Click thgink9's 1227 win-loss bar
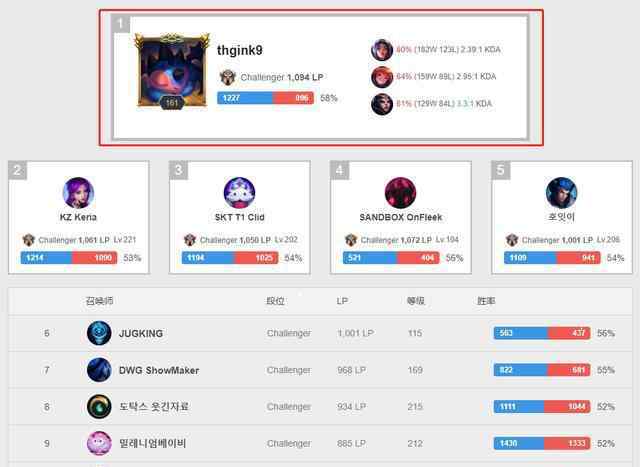The image size is (640, 467). 265,98
